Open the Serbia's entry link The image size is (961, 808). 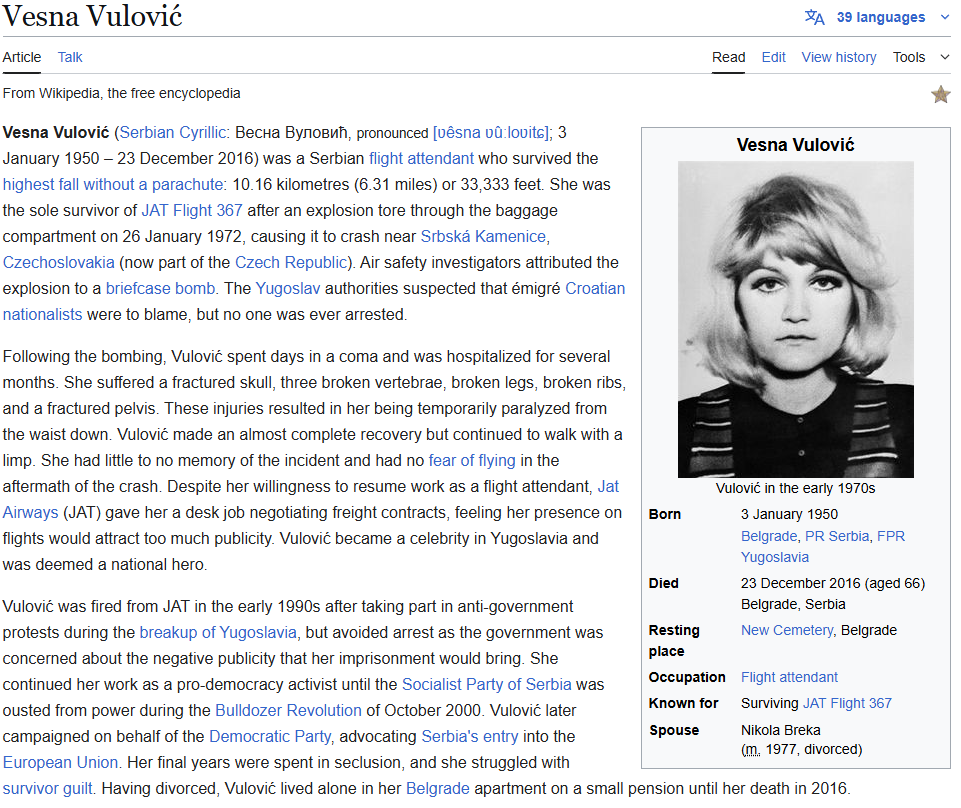point(469,736)
